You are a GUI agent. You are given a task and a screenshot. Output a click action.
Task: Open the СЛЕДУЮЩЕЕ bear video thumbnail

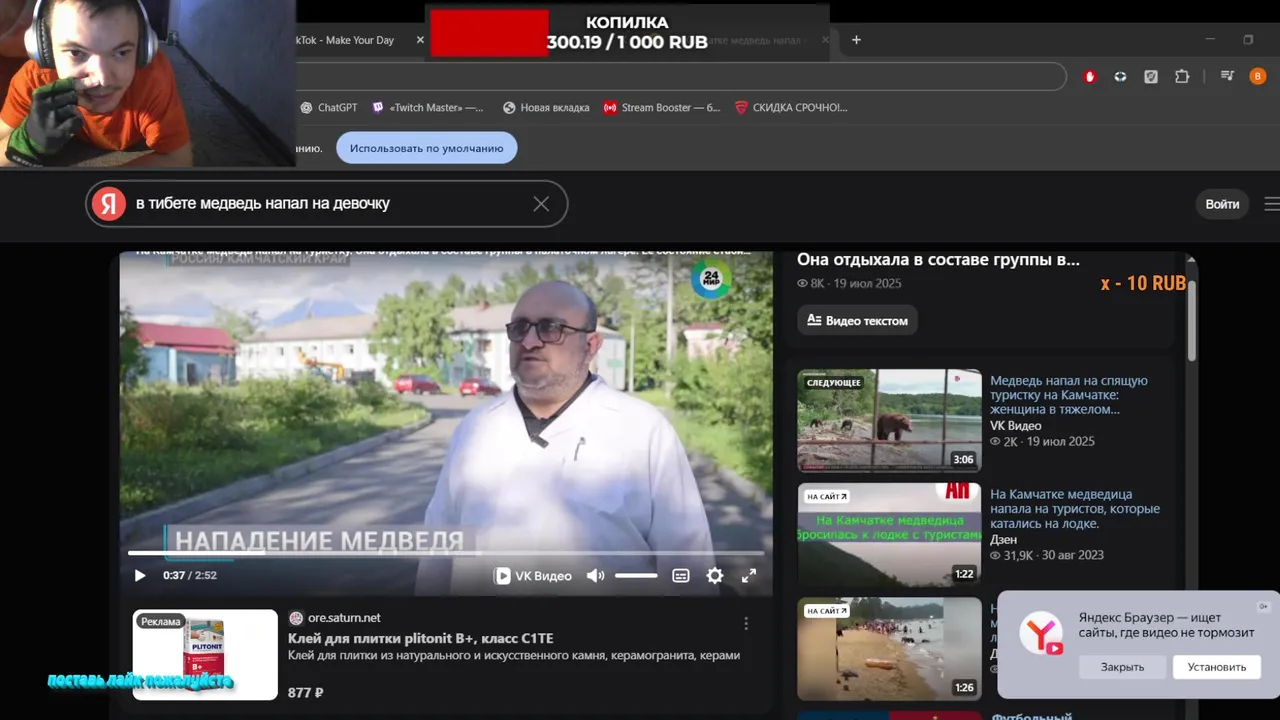coord(889,420)
